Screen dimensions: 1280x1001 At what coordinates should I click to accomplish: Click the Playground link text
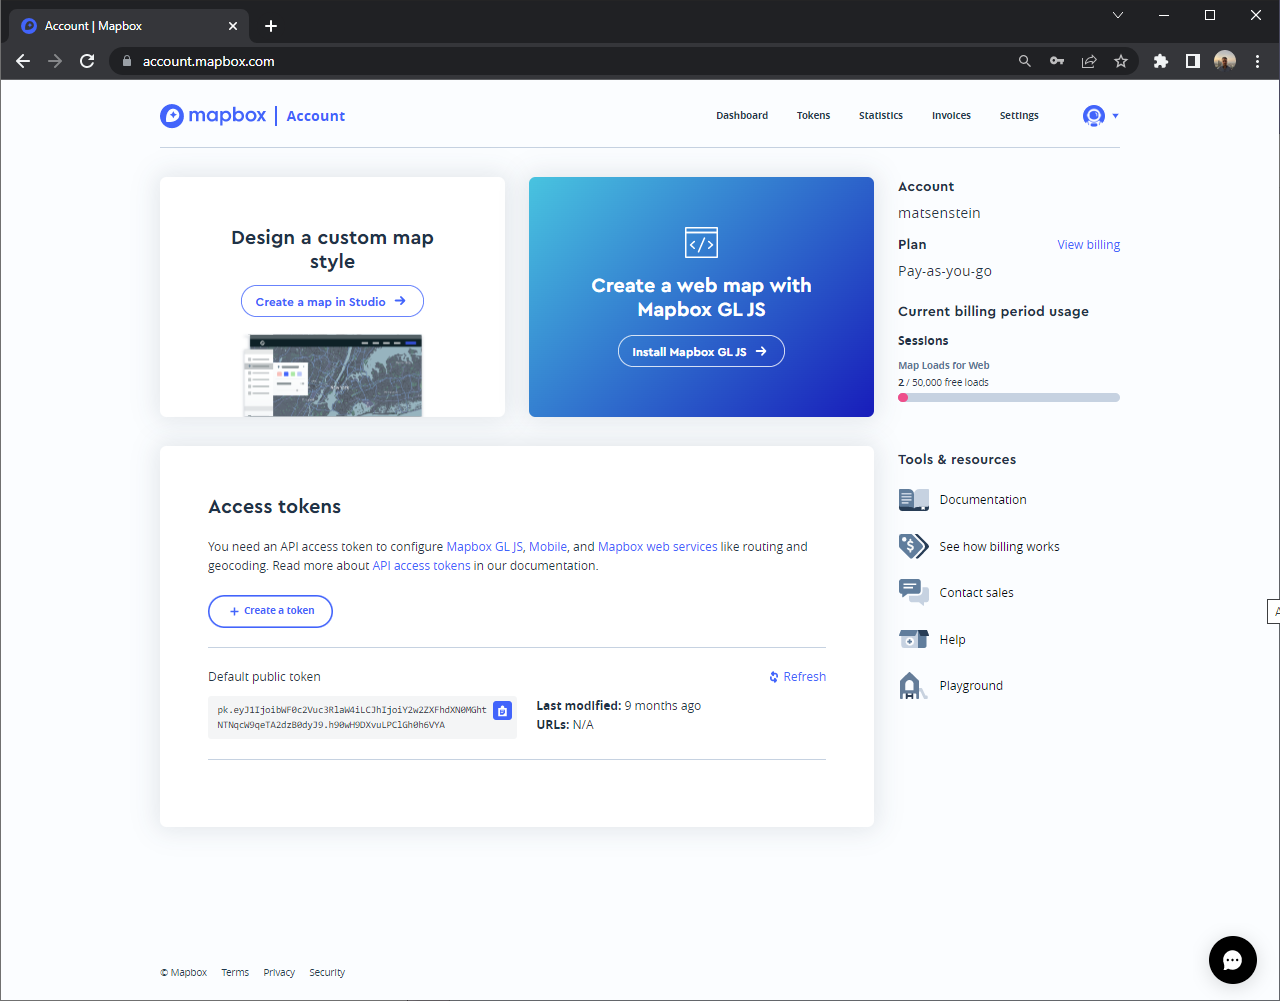[x=971, y=686]
